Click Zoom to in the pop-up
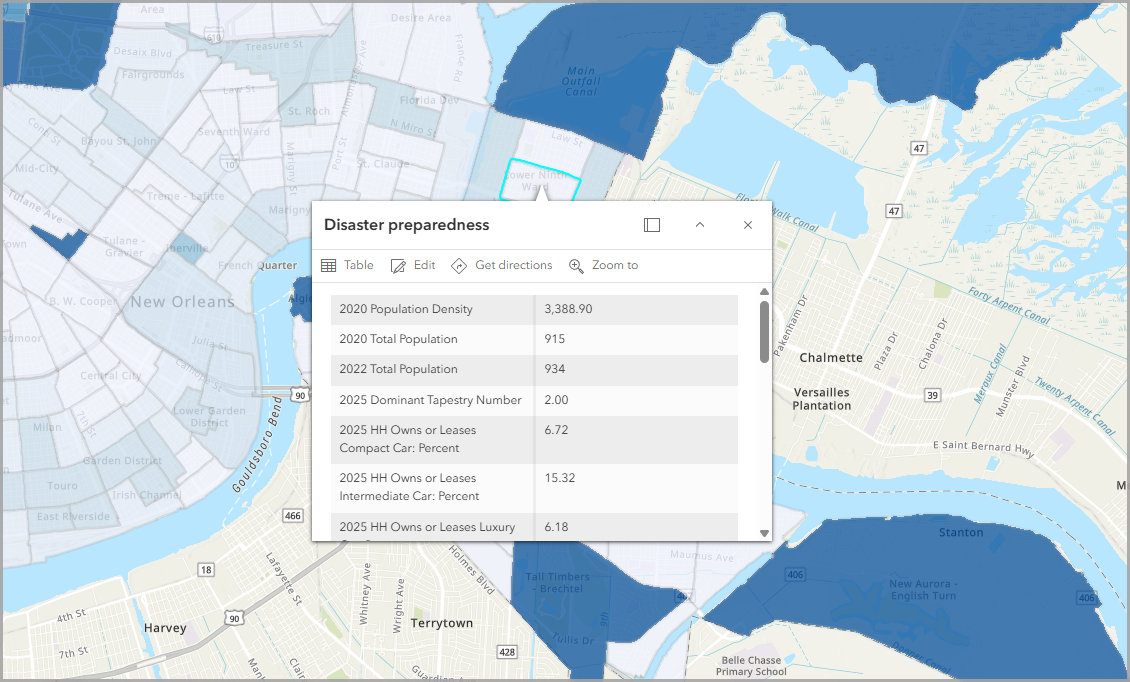 coord(604,265)
